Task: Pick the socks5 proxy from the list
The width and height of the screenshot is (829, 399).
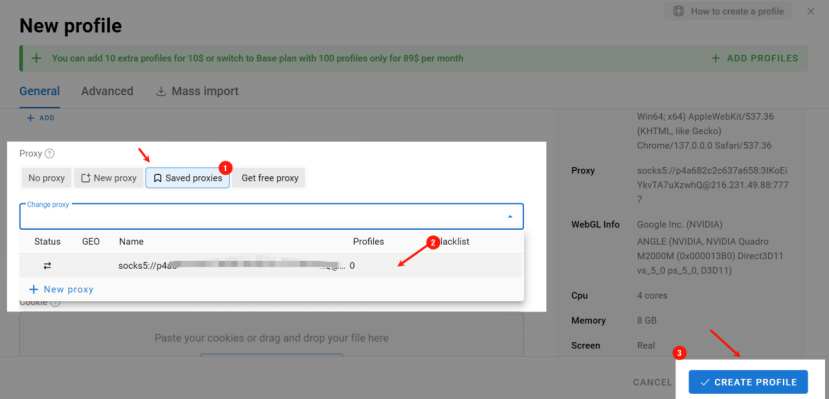Action: [x=271, y=266]
